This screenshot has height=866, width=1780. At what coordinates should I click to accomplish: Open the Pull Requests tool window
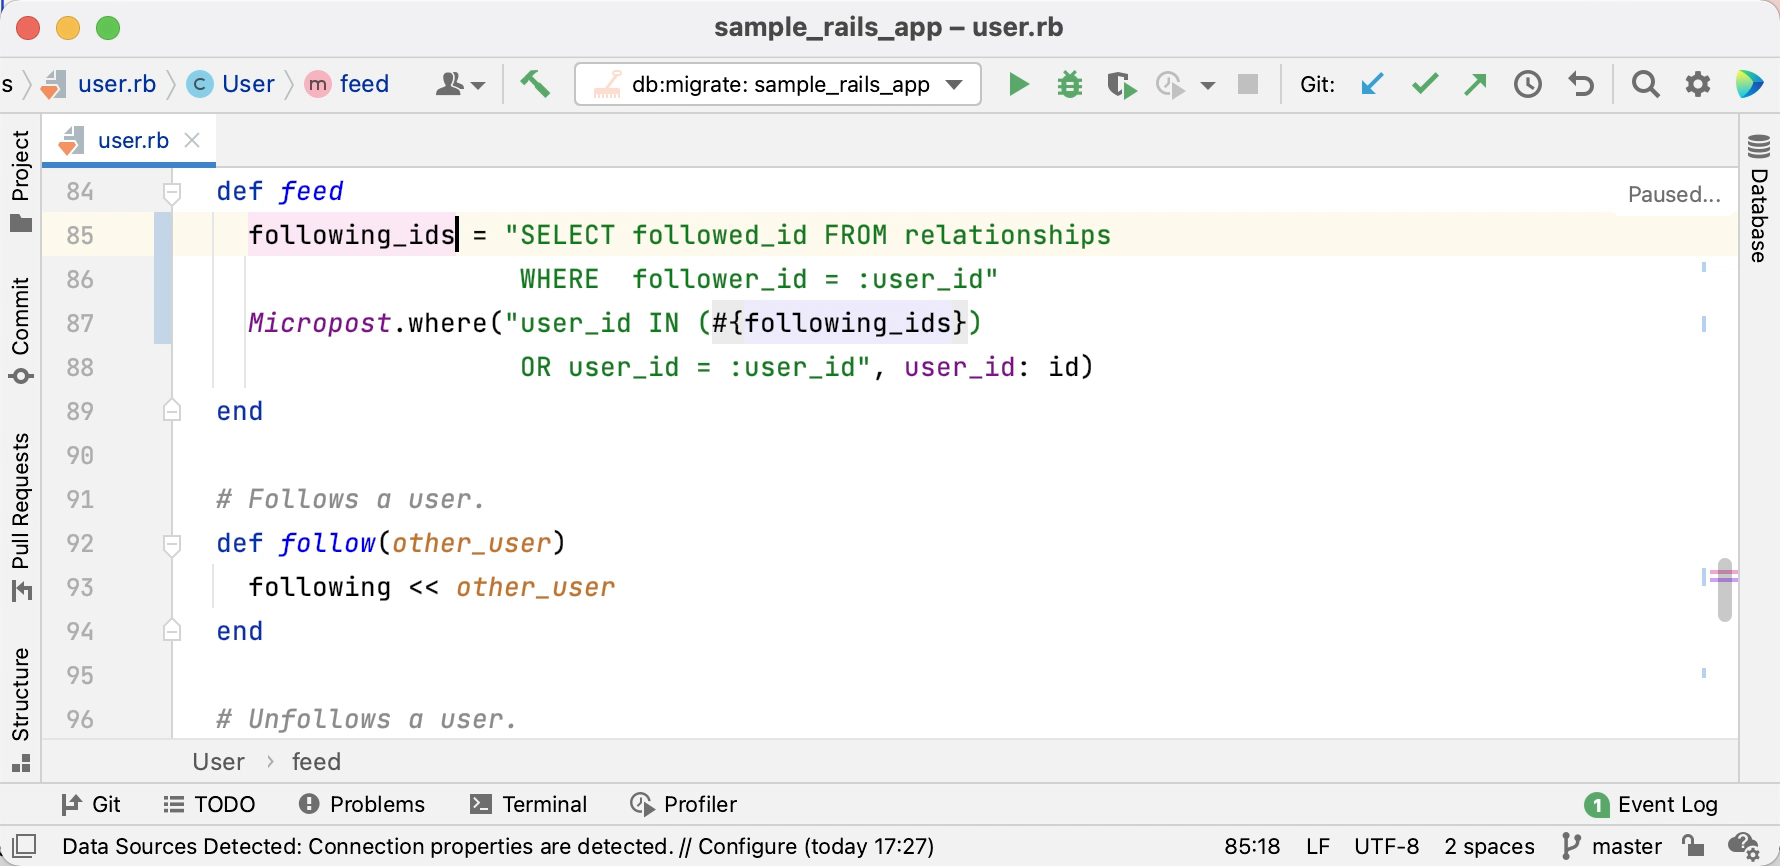[21, 517]
